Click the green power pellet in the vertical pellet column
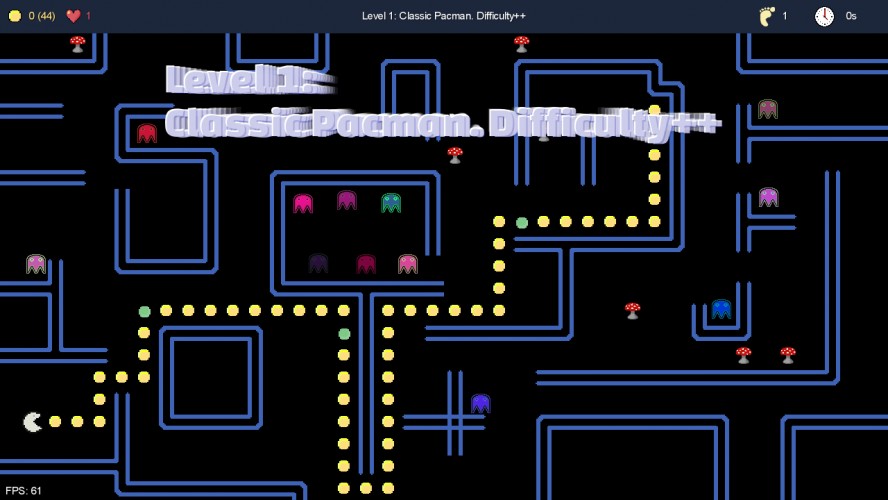The image size is (888, 500). click(x=344, y=334)
